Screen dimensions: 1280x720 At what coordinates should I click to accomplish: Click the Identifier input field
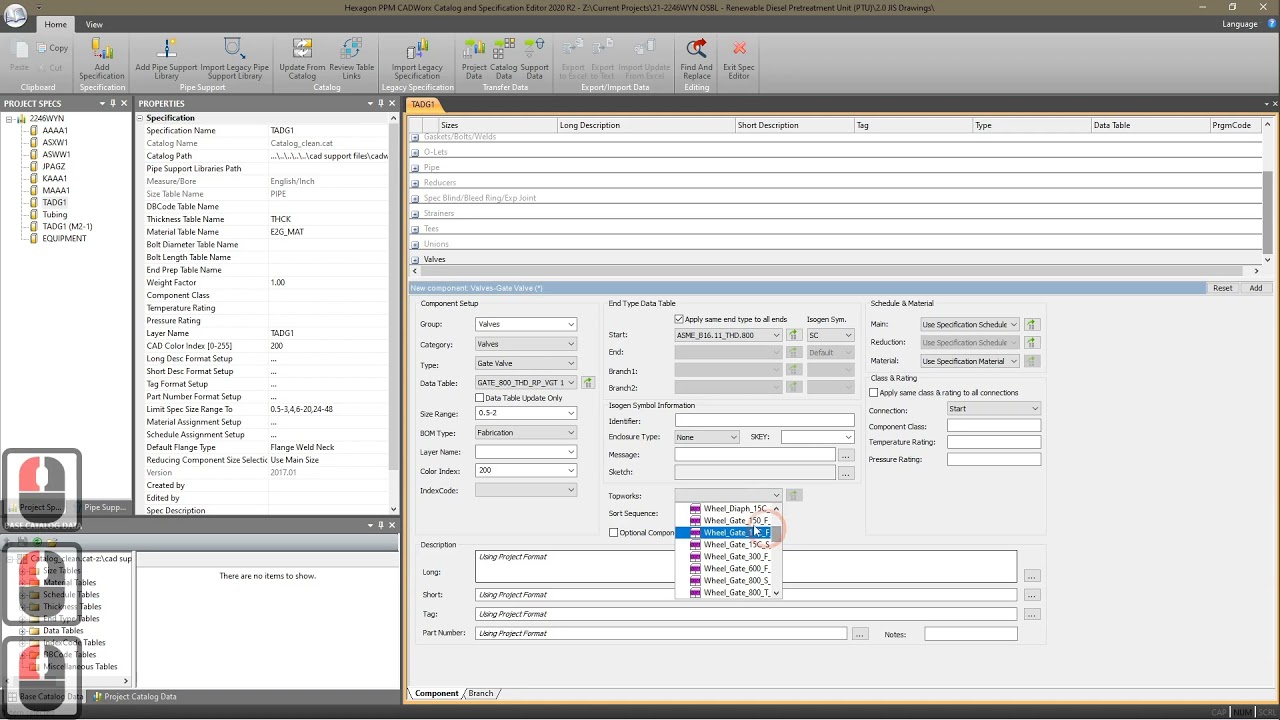pos(764,421)
